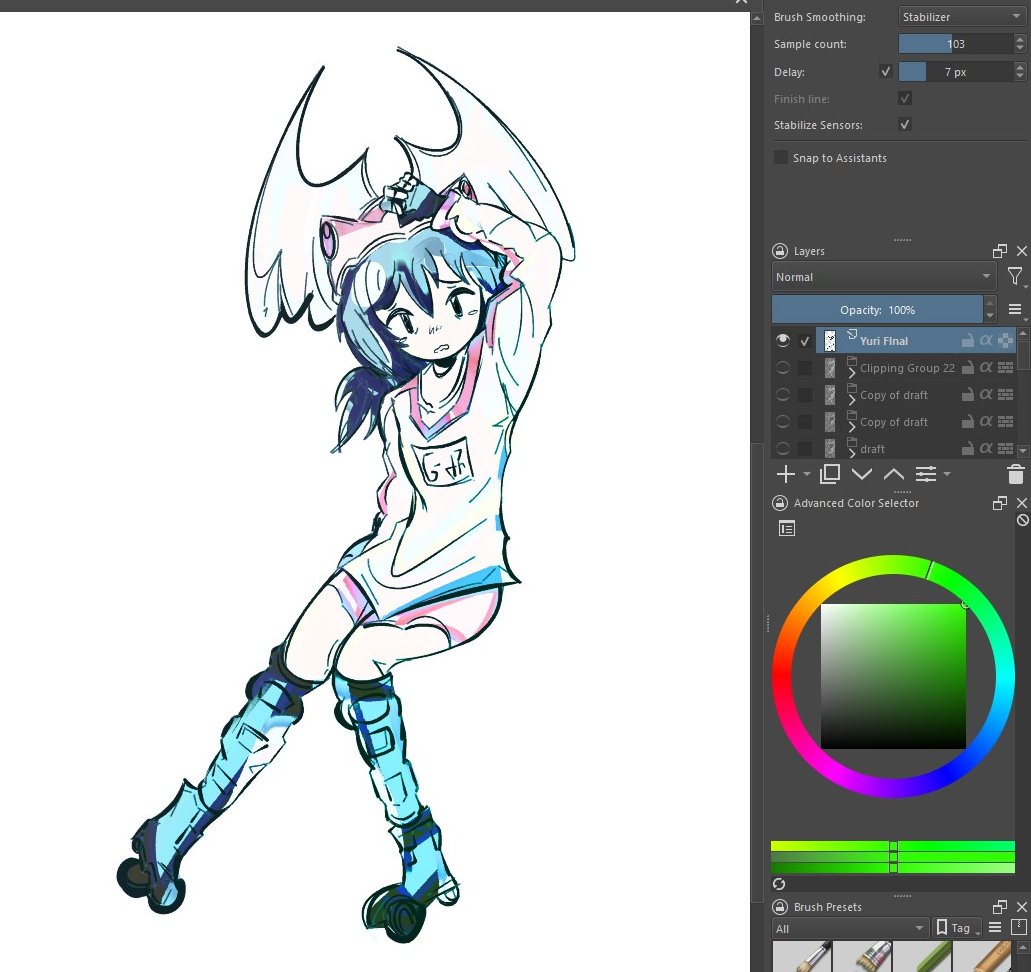Open the Layers panel hamburger options

click(x=1015, y=309)
